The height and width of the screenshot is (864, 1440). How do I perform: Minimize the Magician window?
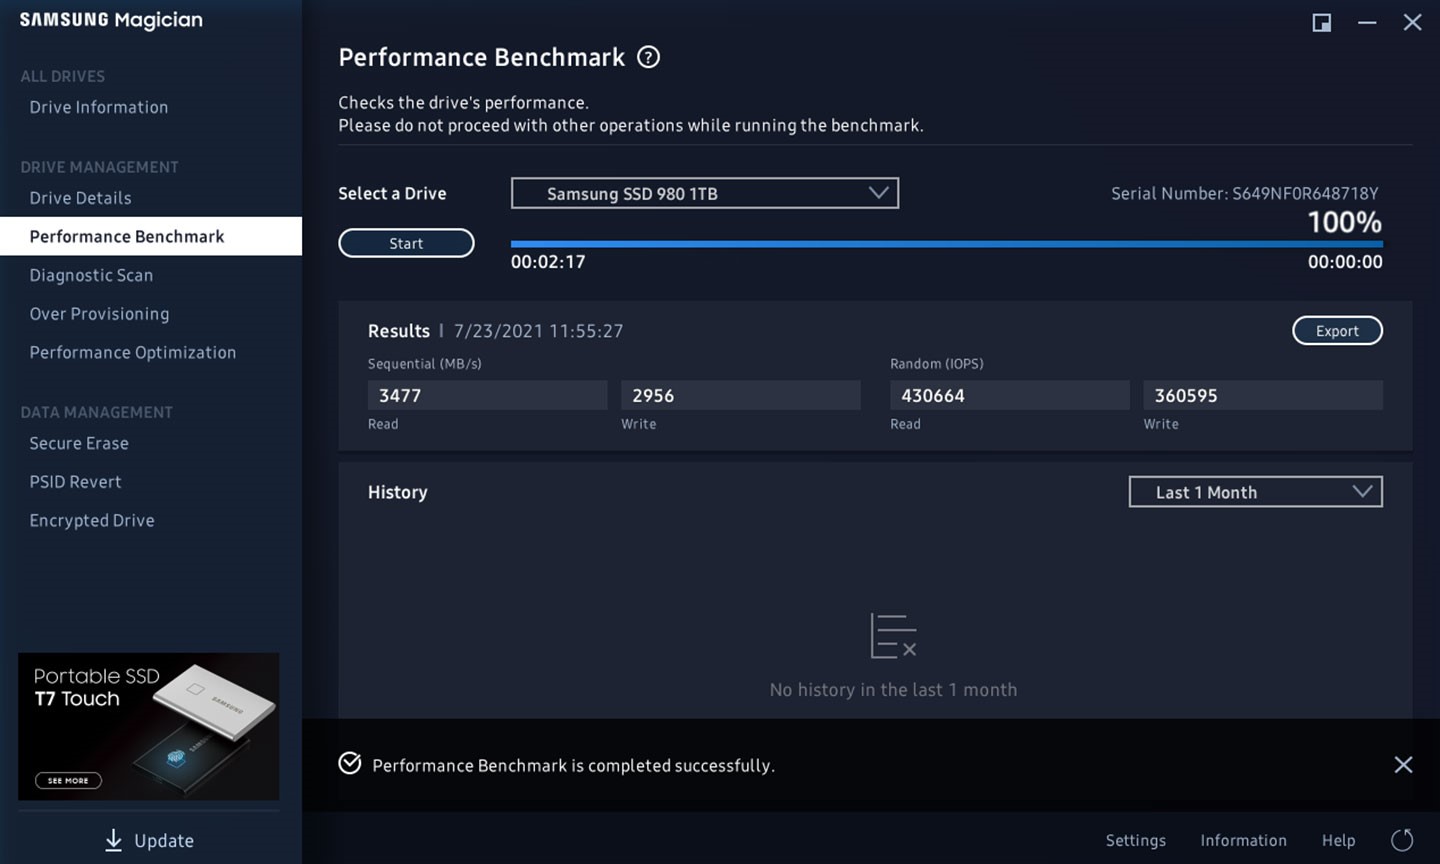pos(1367,22)
